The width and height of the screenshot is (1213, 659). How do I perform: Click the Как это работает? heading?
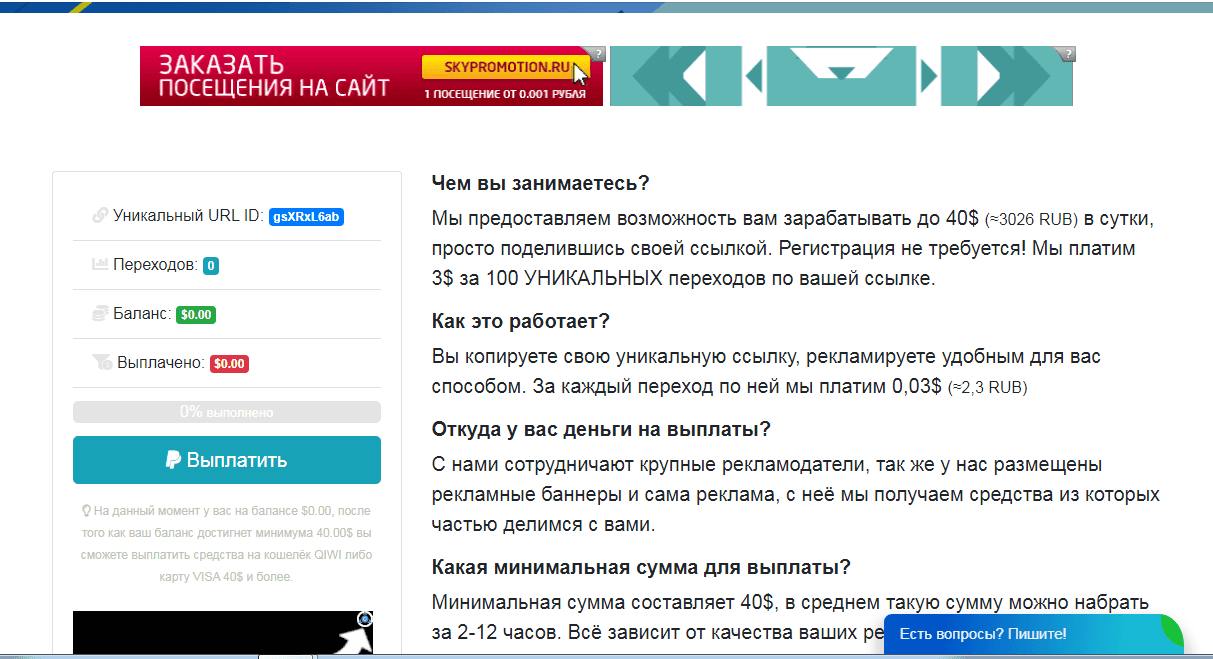(520, 321)
